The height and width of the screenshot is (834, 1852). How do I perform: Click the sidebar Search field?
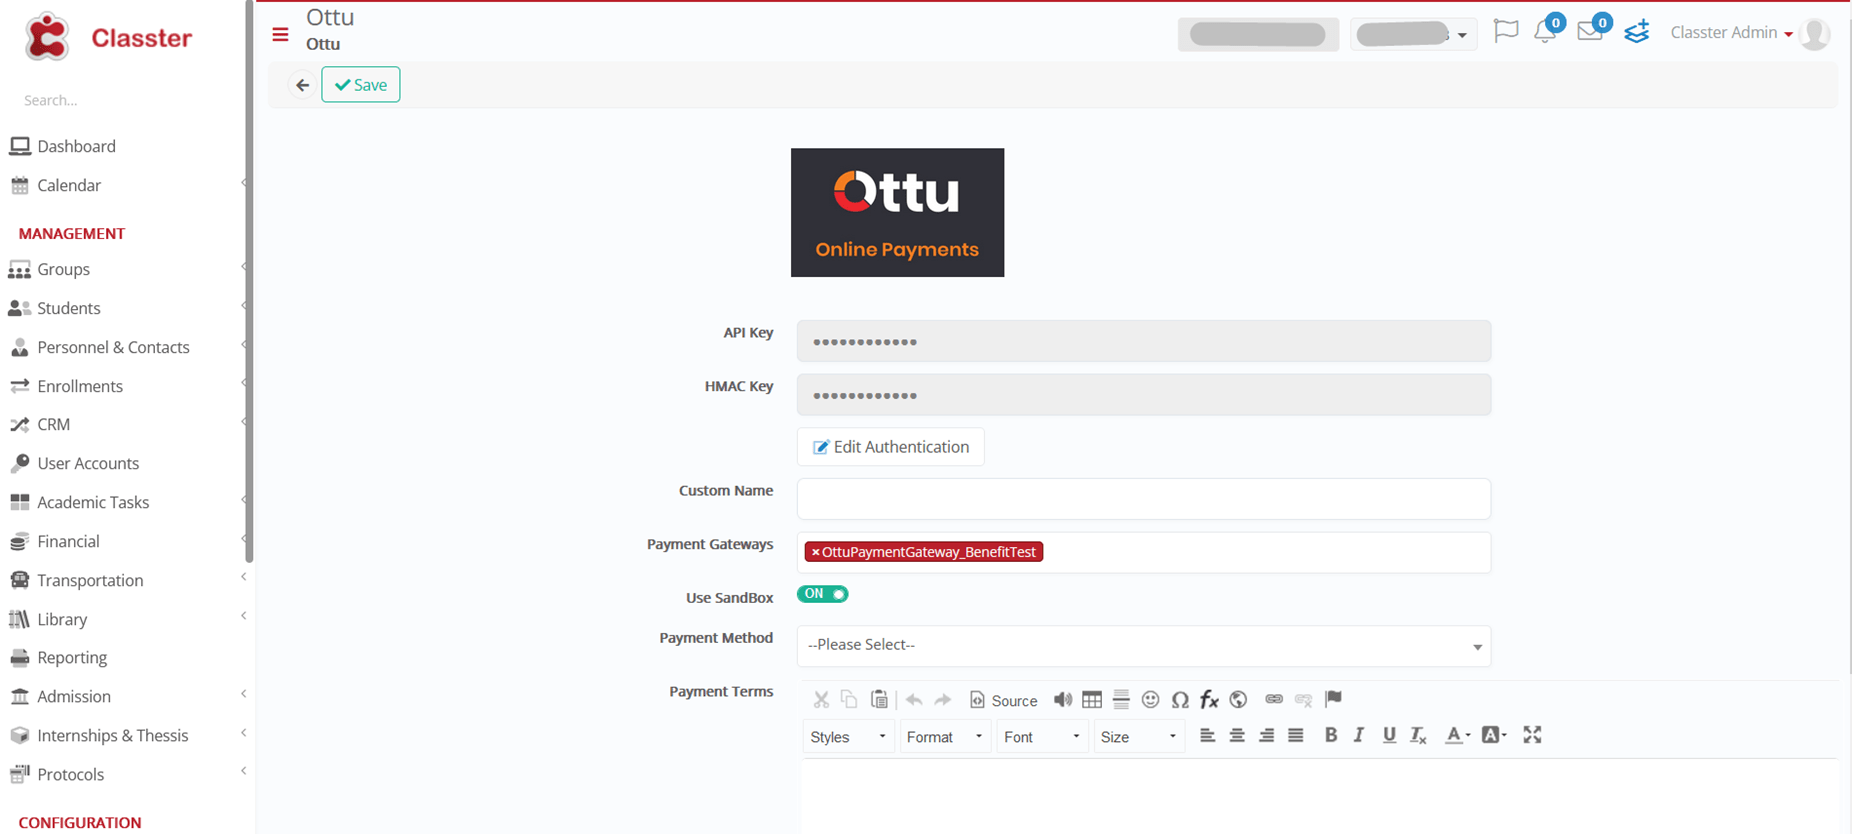tap(120, 100)
